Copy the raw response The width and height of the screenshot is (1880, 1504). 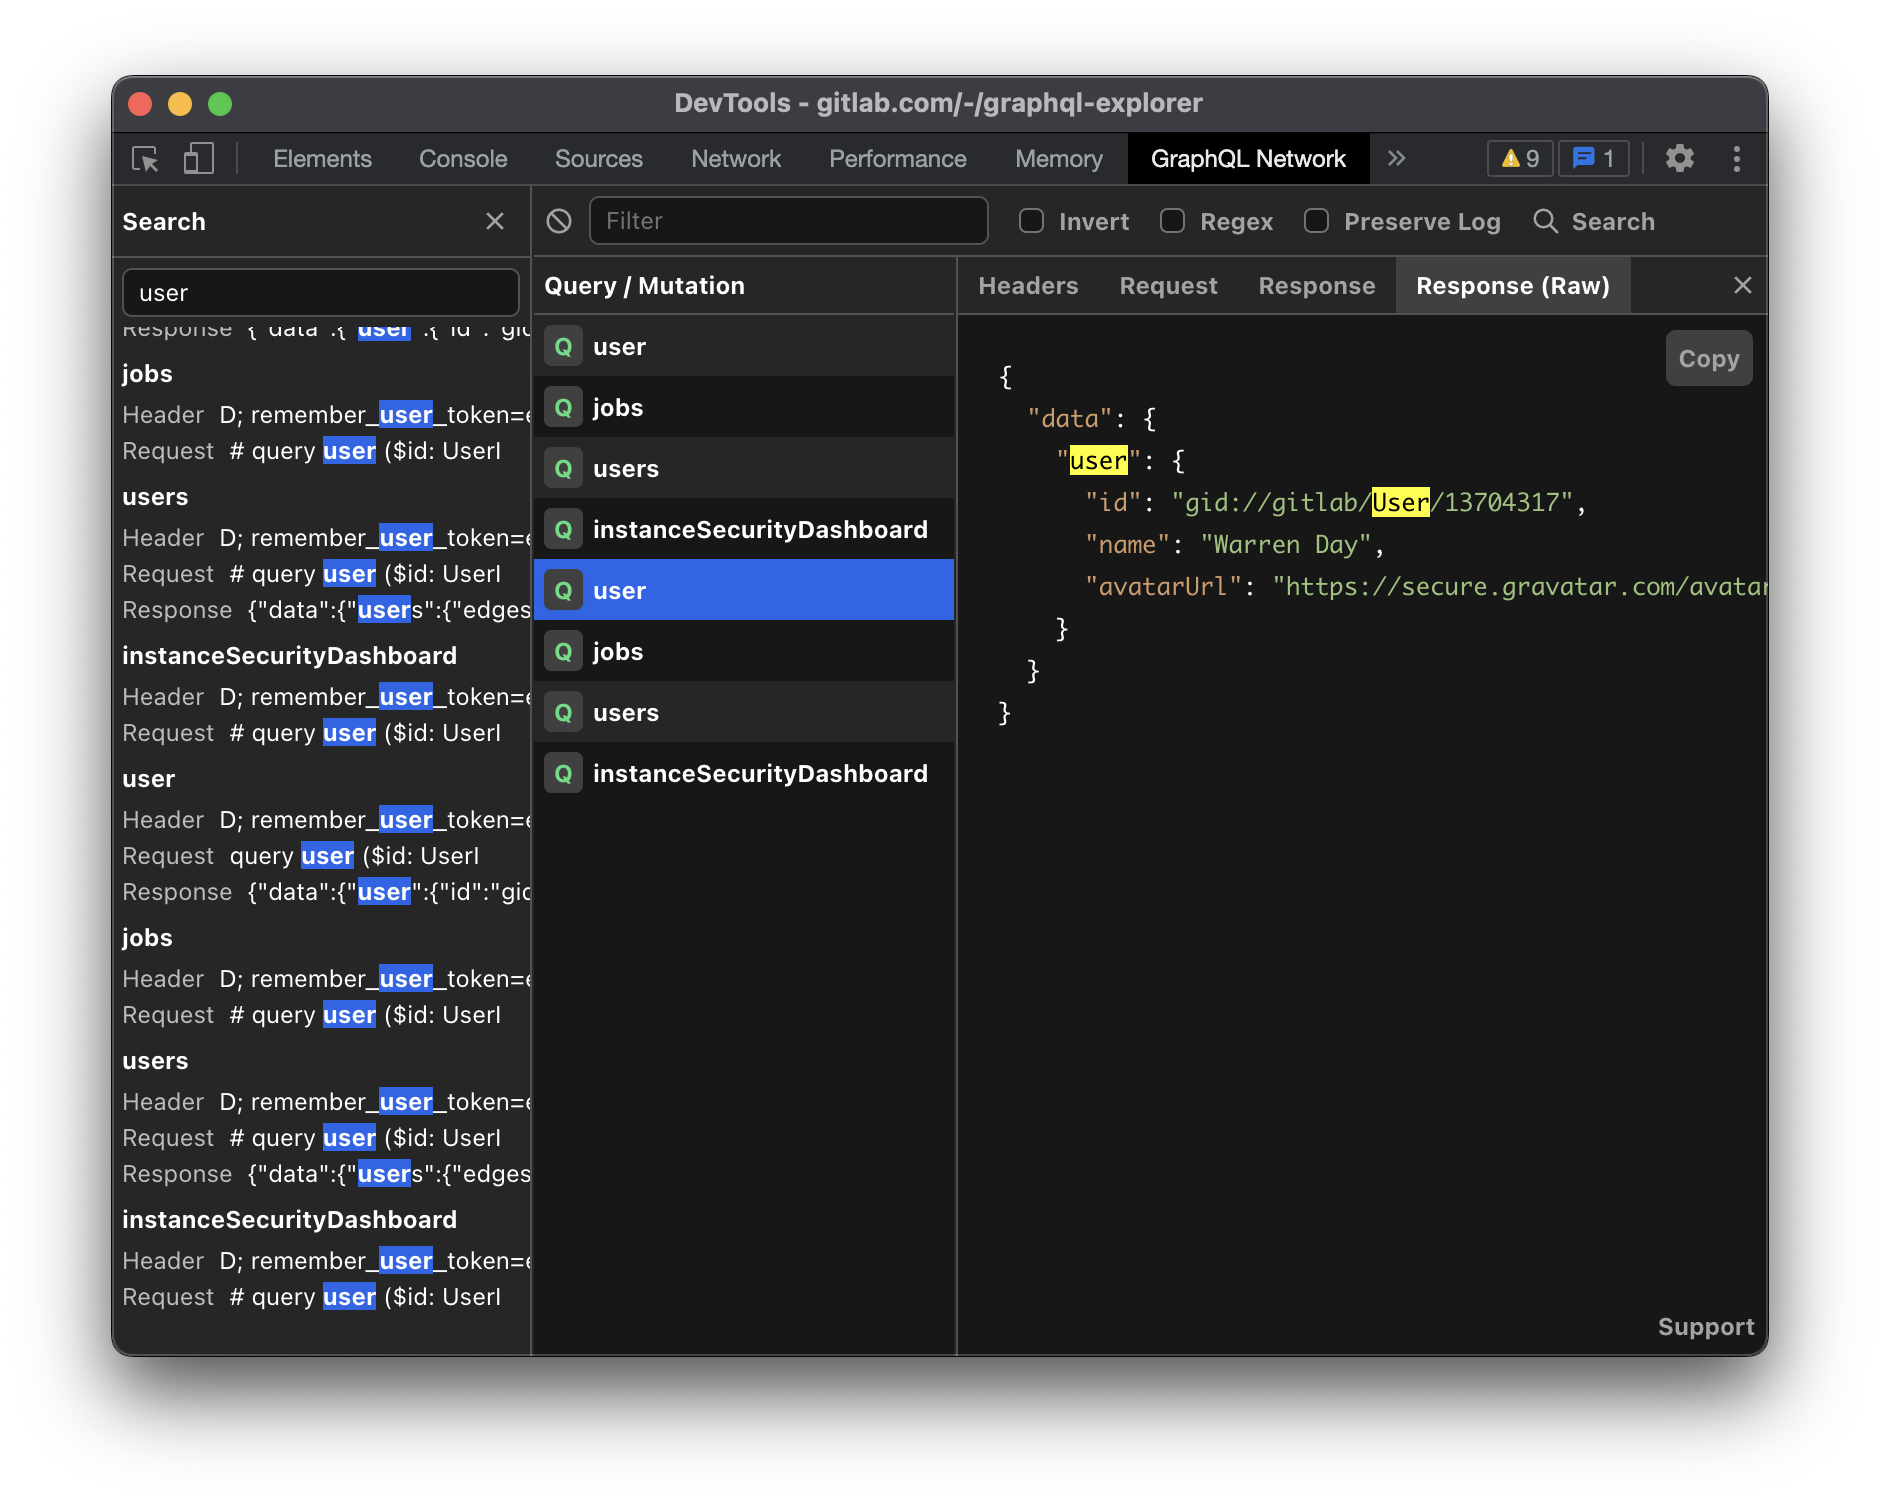click(x=1708, y=358)
